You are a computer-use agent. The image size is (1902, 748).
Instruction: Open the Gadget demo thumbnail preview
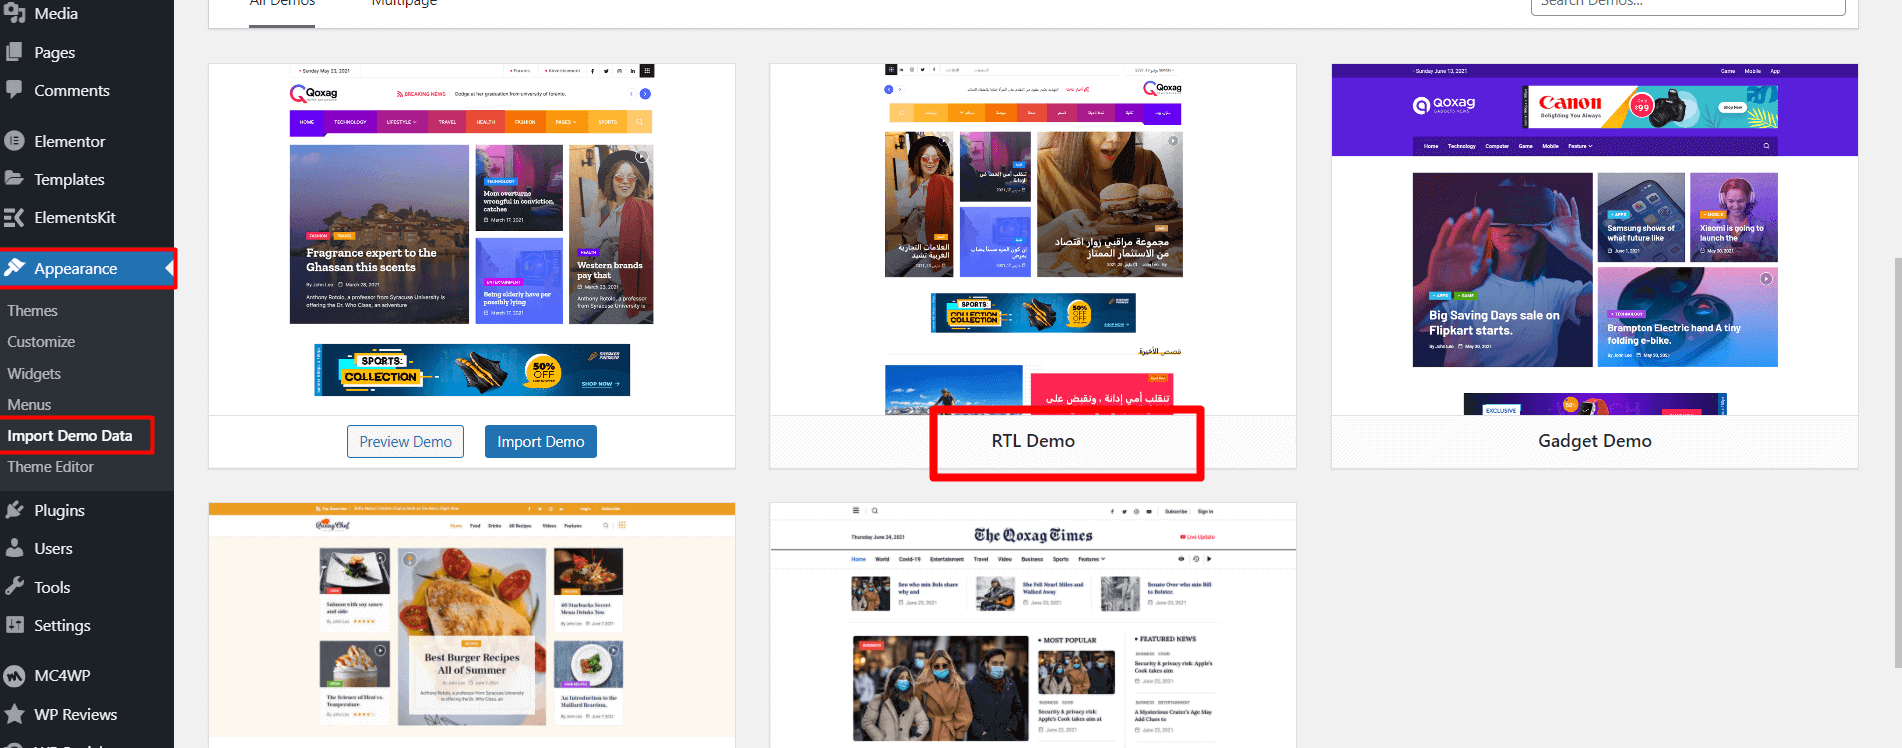pyautogui.click(x=1595, y=240)
